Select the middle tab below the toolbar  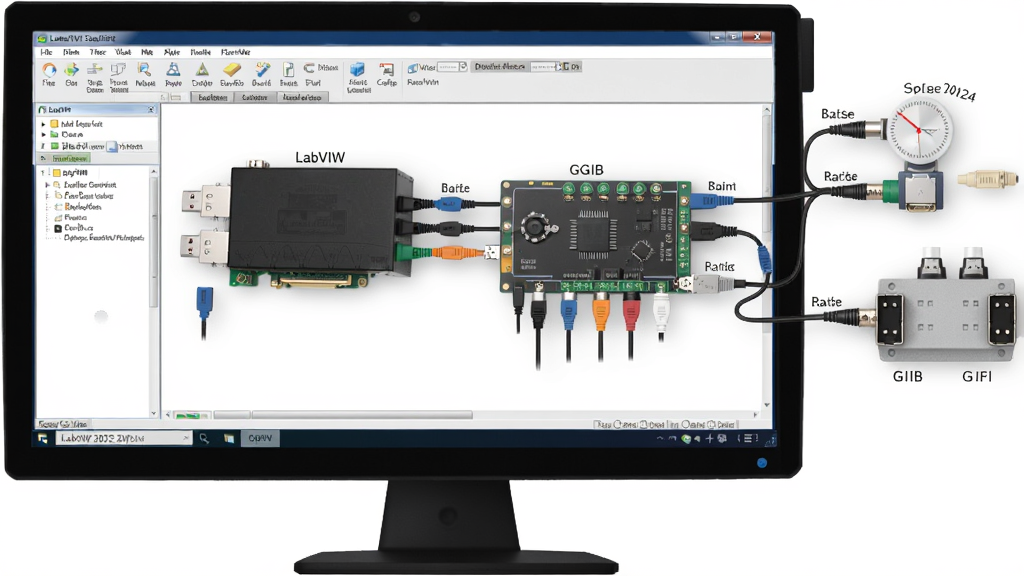pyautogui.click(x=255, y=97)
